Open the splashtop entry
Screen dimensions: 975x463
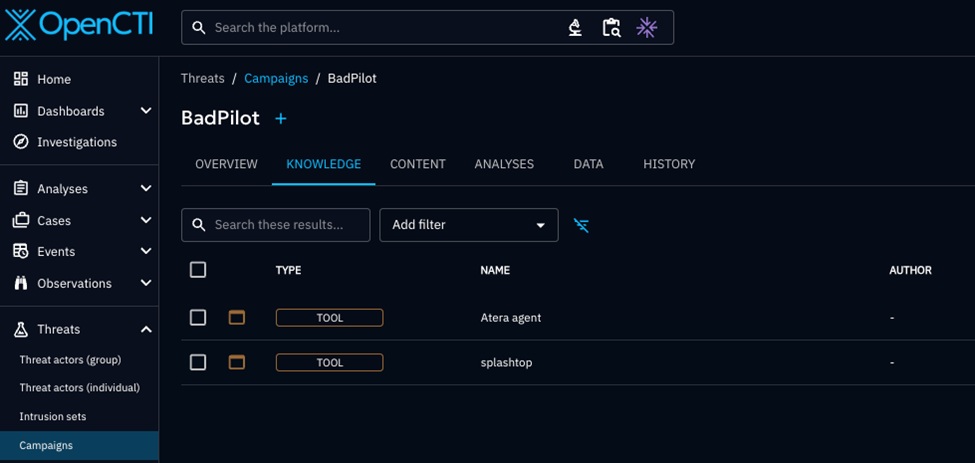tap(506, 362)
